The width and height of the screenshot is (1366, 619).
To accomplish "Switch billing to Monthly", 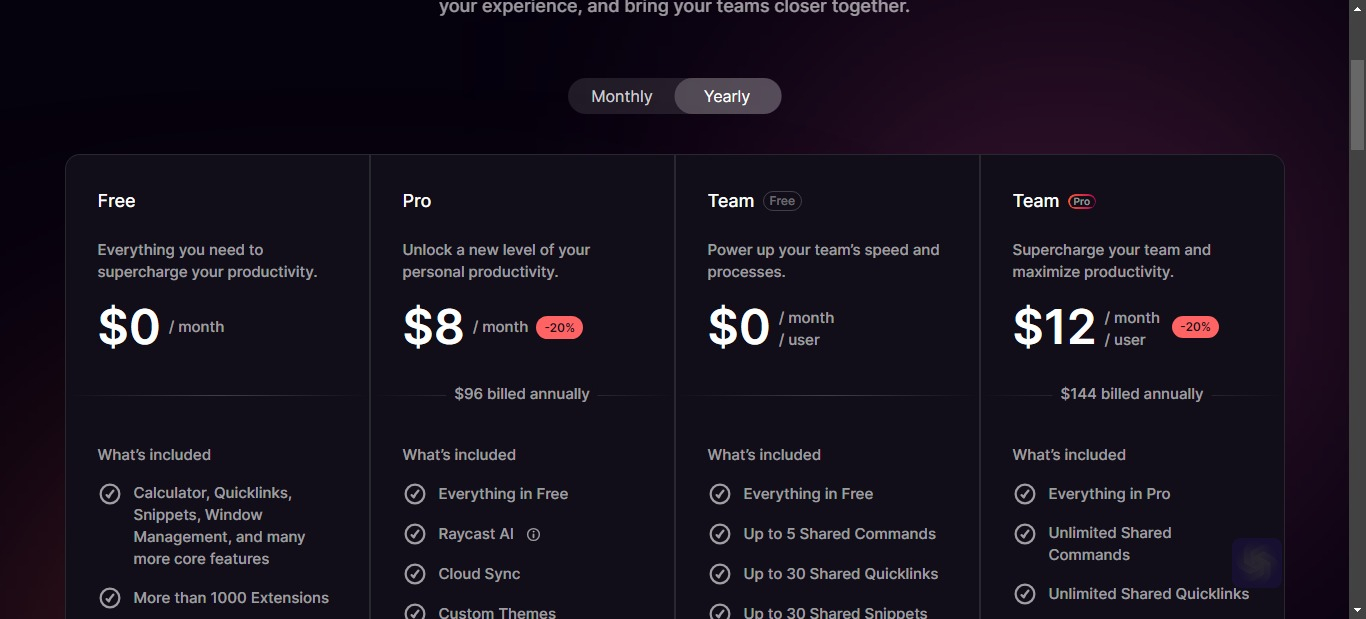I will [x=622, y=96].
